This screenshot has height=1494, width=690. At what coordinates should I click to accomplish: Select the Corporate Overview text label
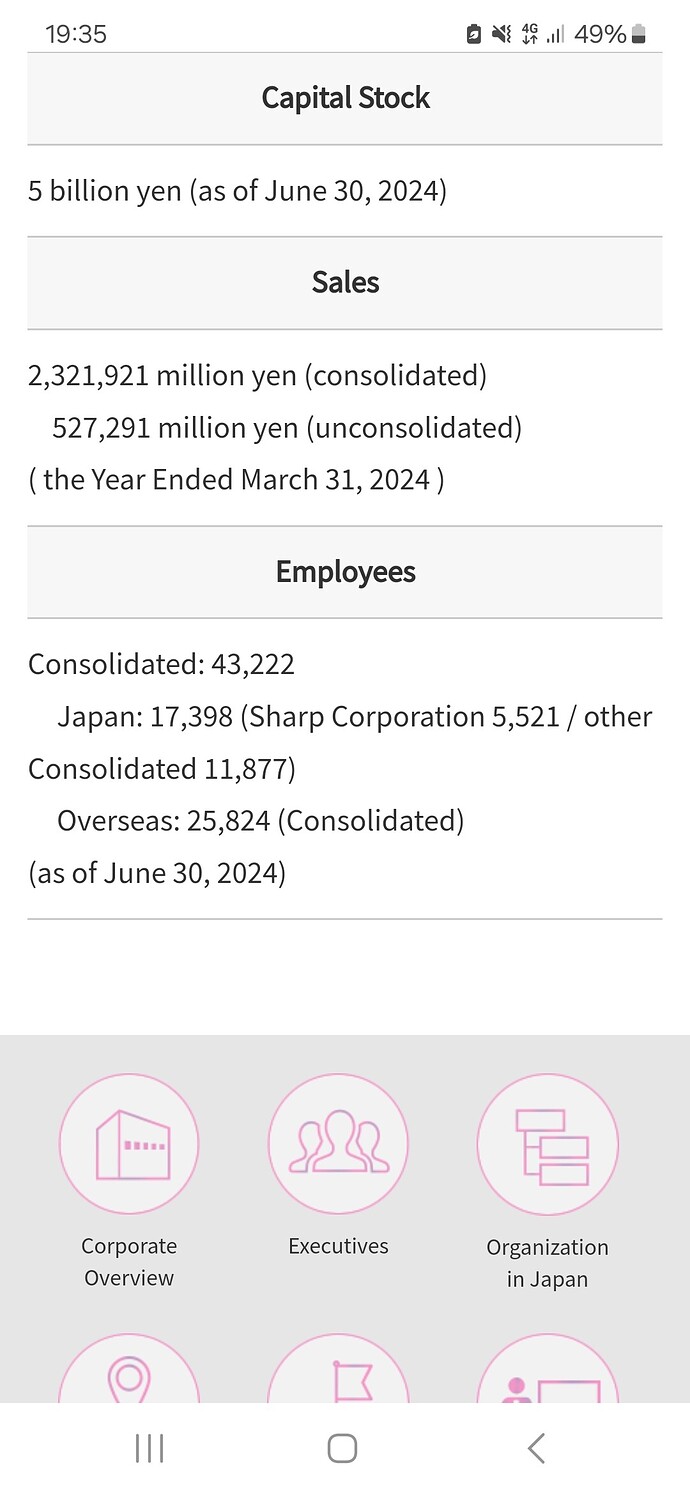tap(129, 1262)
